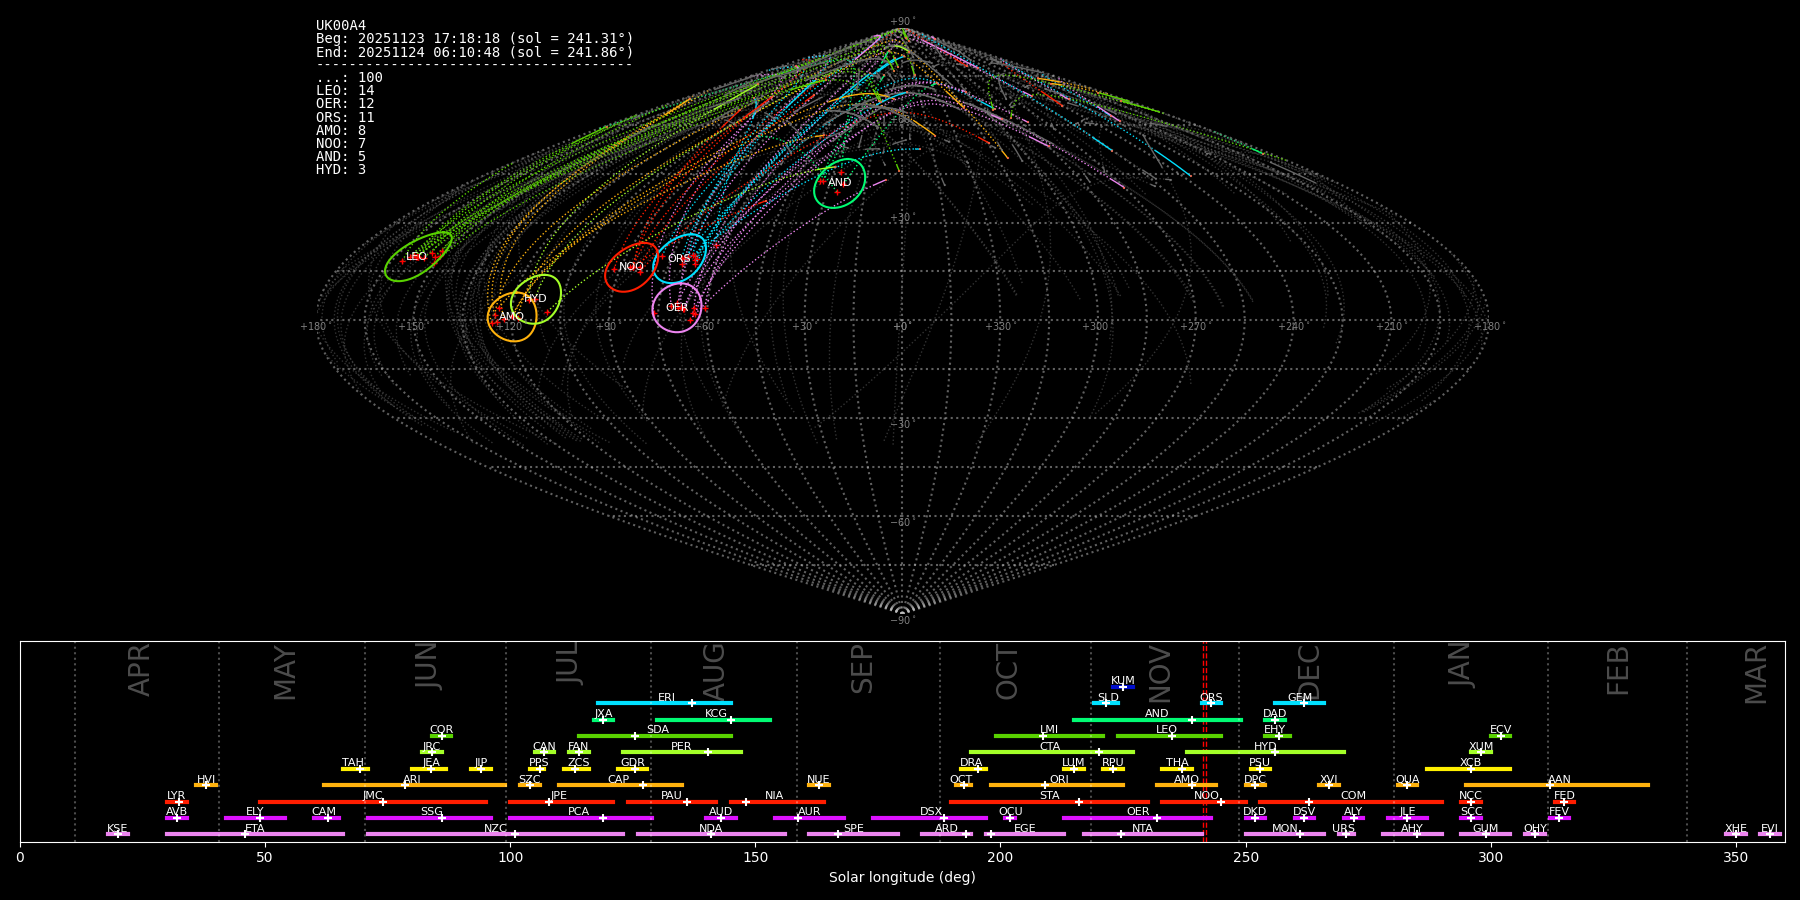Click the UK00A4 station title

point(341,26)
